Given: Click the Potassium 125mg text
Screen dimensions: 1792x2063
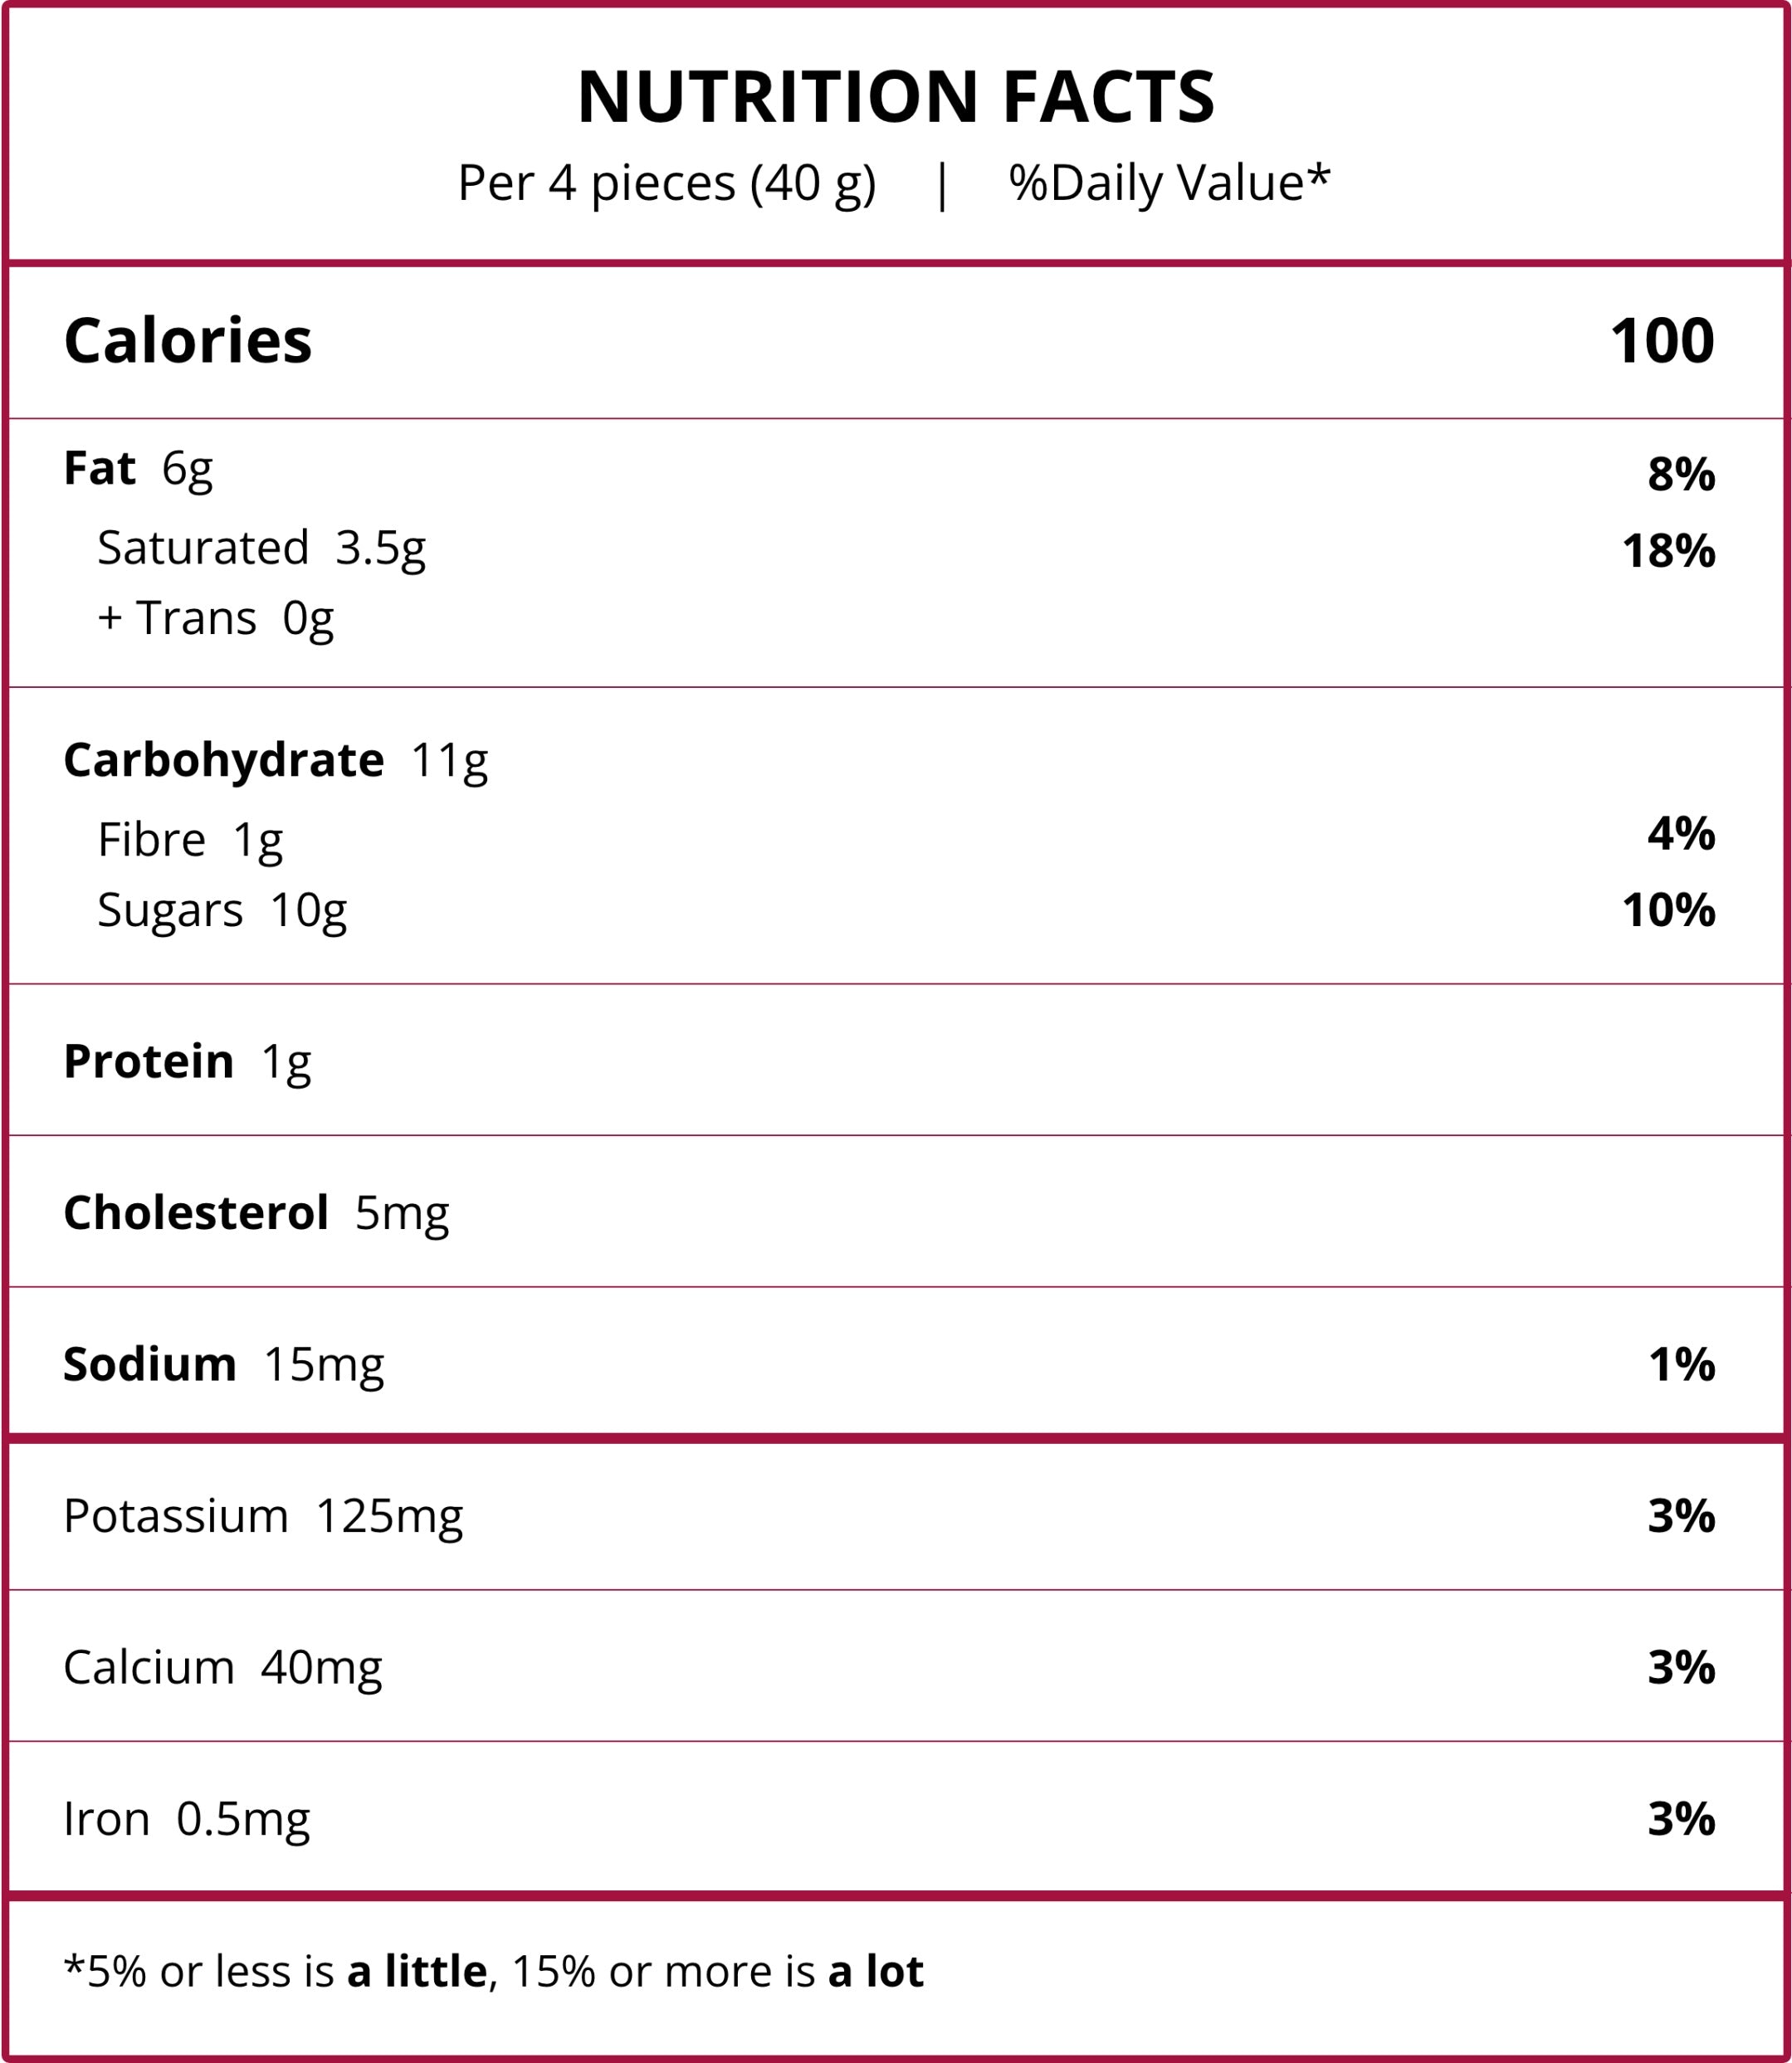Looking at the screenshot, I should point(263,1516).
